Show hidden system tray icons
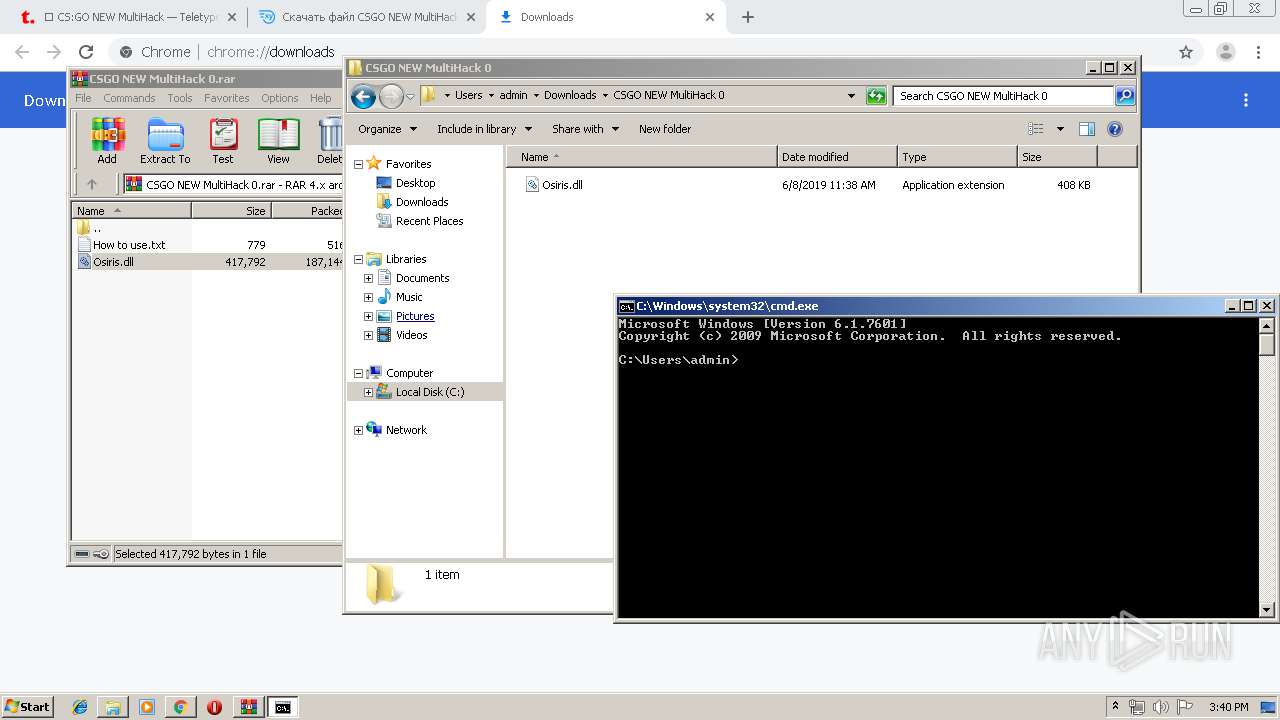The image size is (1280, 720). (1116, 707)
